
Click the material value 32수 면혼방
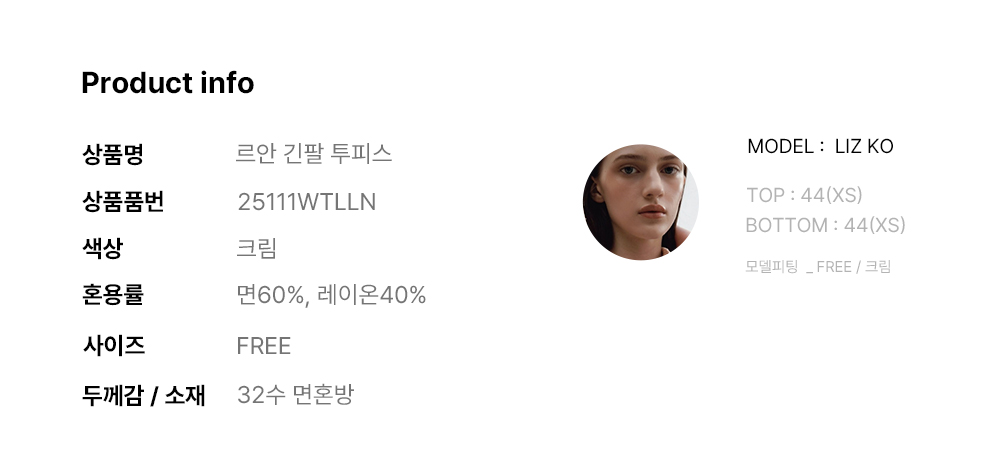tap(295, 395)
